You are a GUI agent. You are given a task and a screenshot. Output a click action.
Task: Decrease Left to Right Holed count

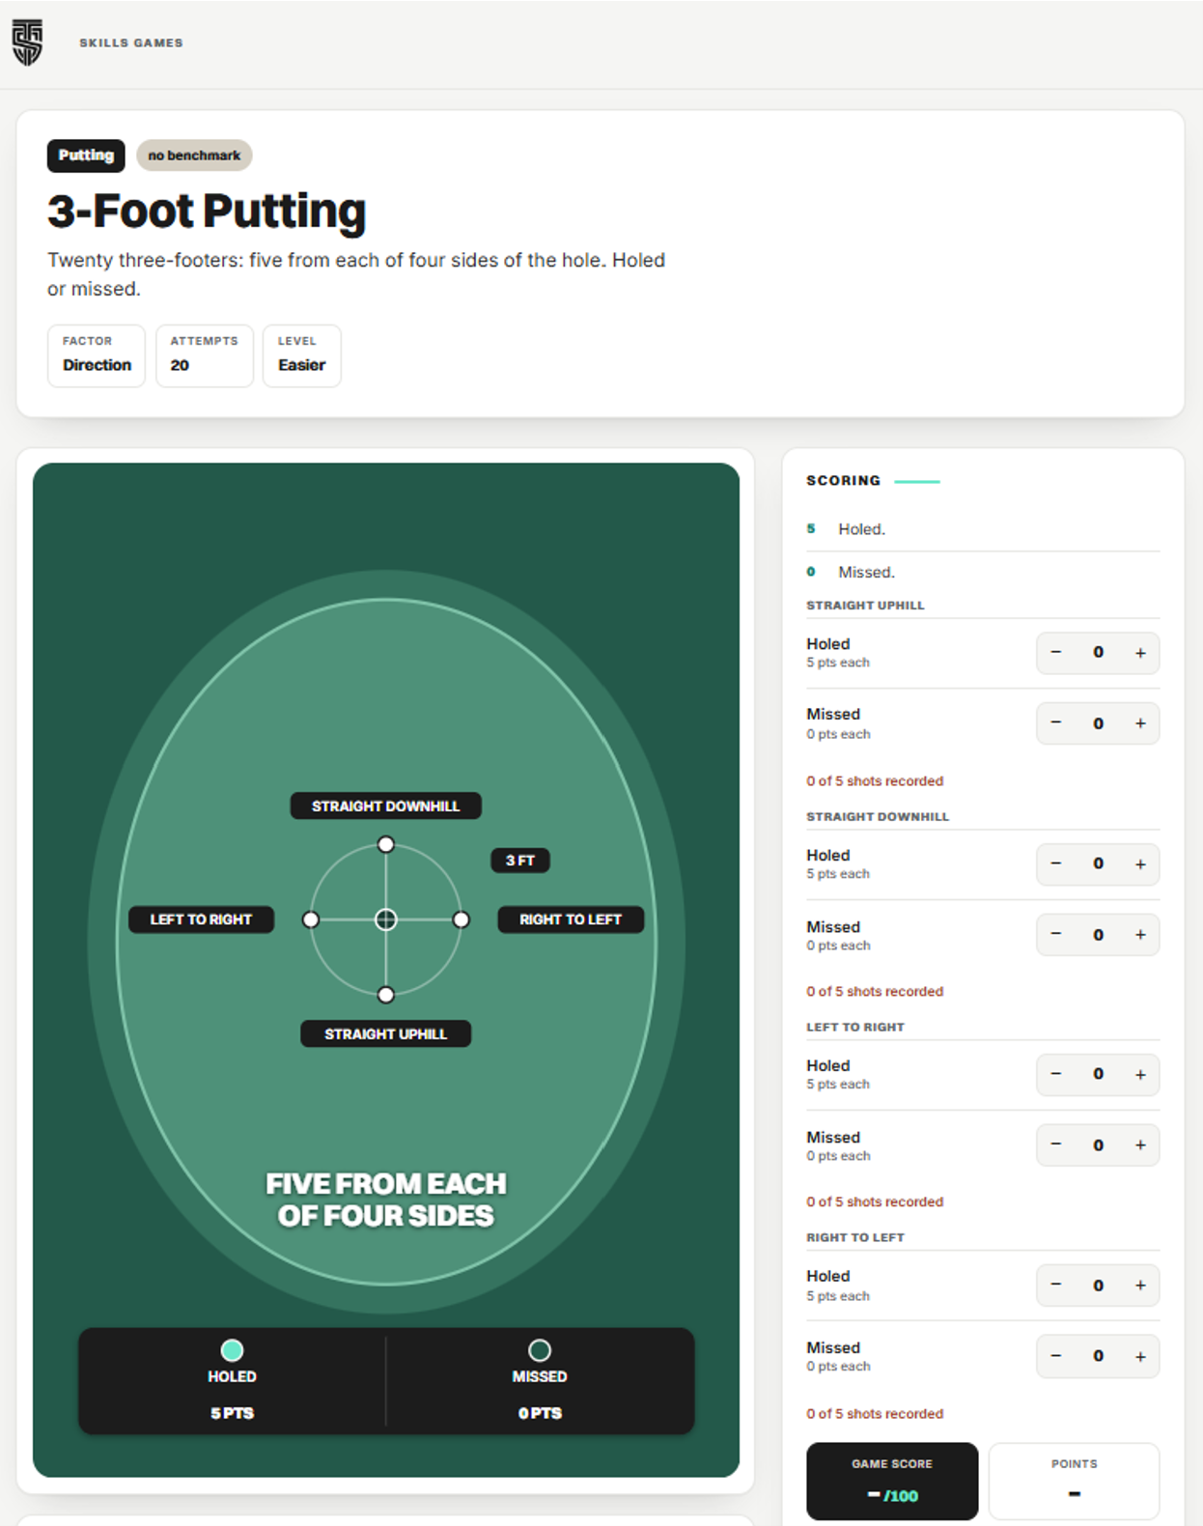[1056, 1074]
